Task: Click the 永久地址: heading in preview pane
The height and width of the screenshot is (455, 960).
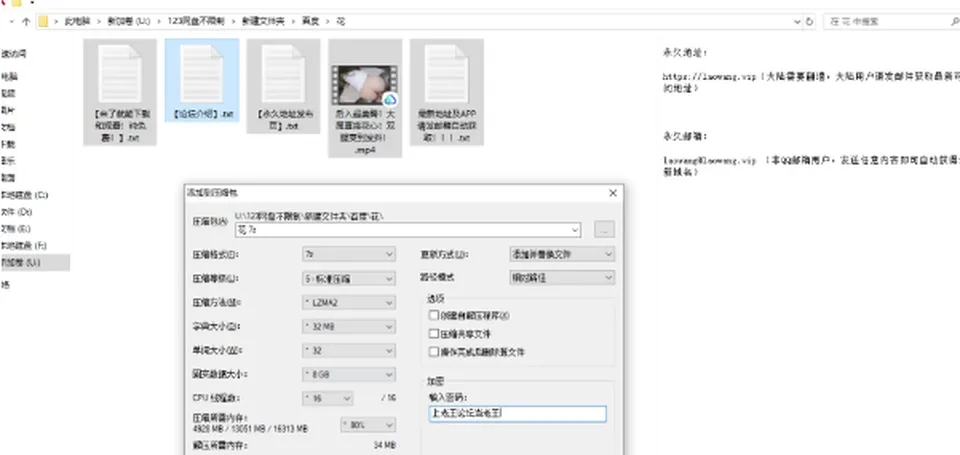Action: click(686, 53)
